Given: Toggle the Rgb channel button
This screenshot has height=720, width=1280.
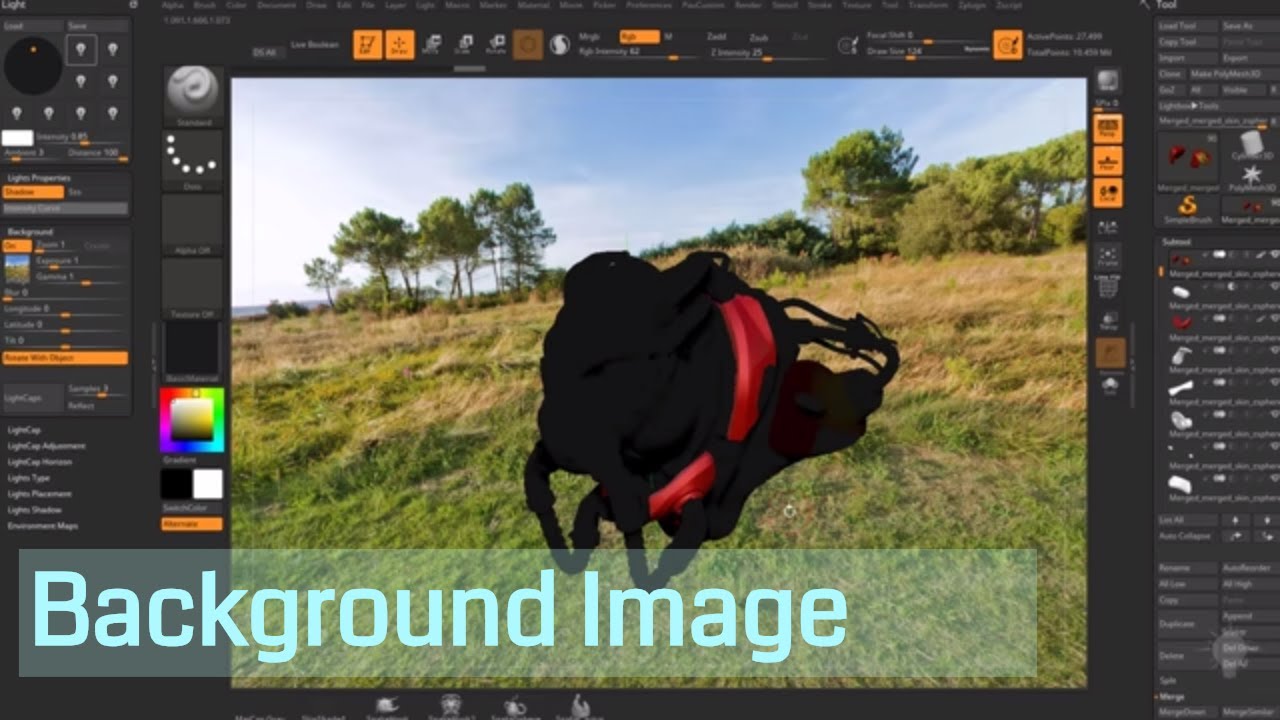Looking at the screenshot, I should [639, 37].
